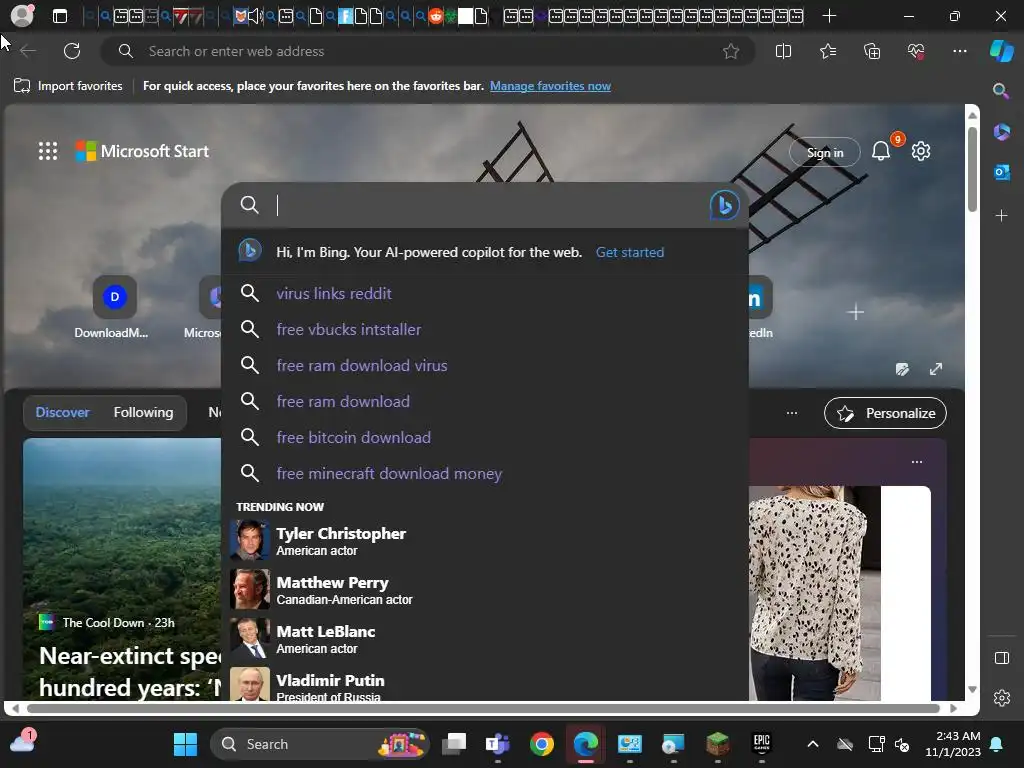Open the sidebar settings gear at the bottom

1001,698
